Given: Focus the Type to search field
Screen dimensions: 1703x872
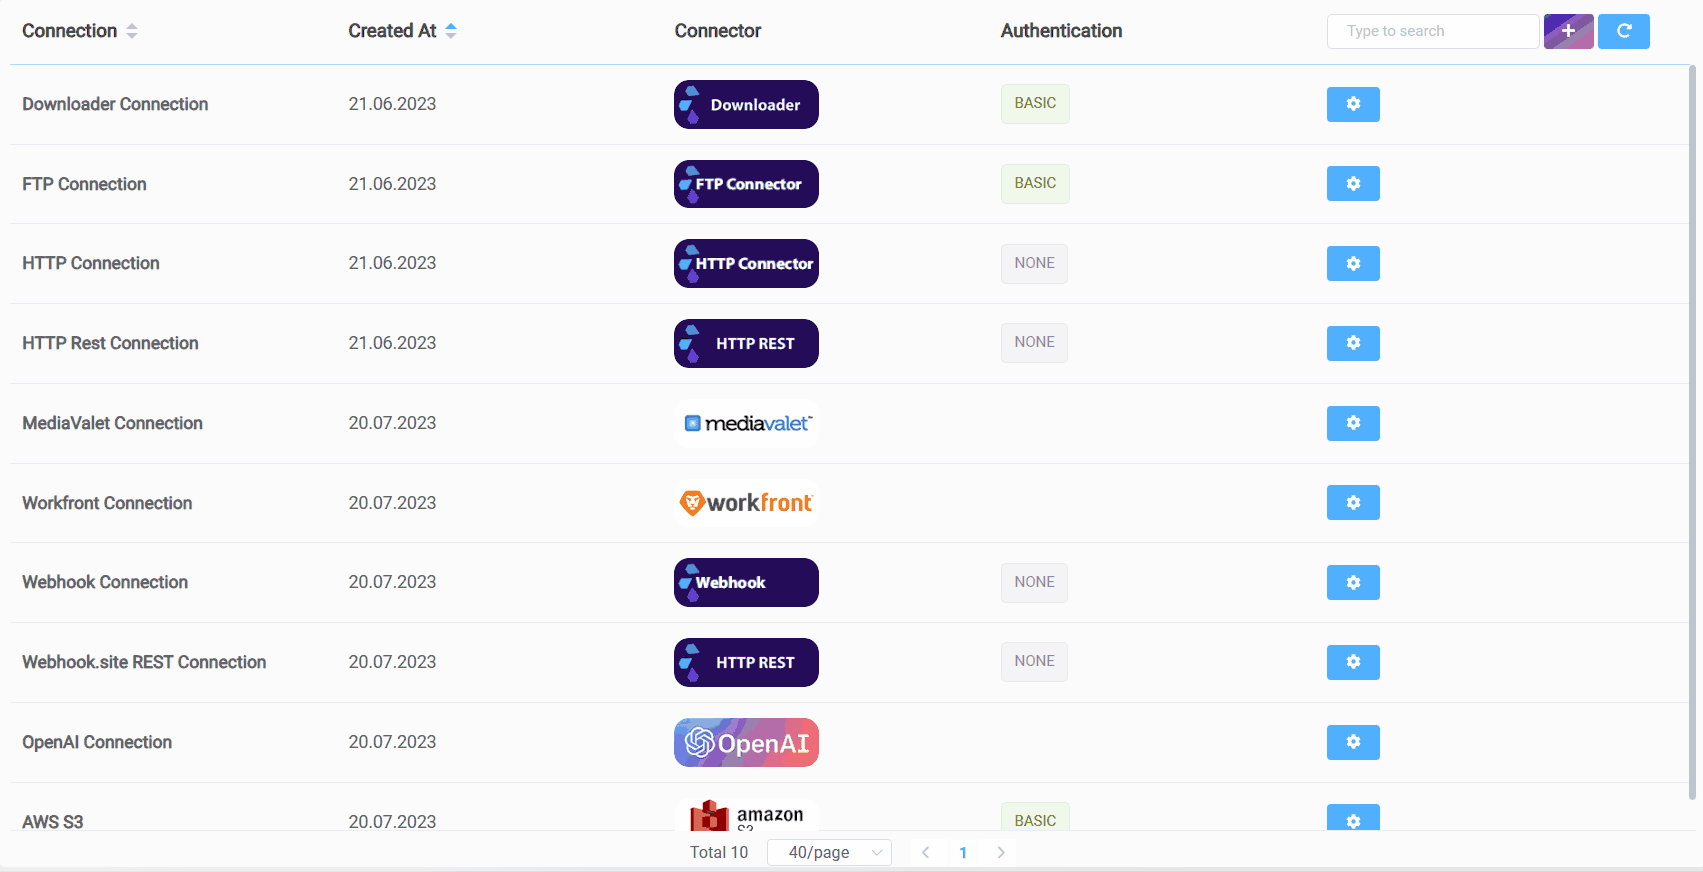Looking at the screenshot, I should pos(1432,31).
